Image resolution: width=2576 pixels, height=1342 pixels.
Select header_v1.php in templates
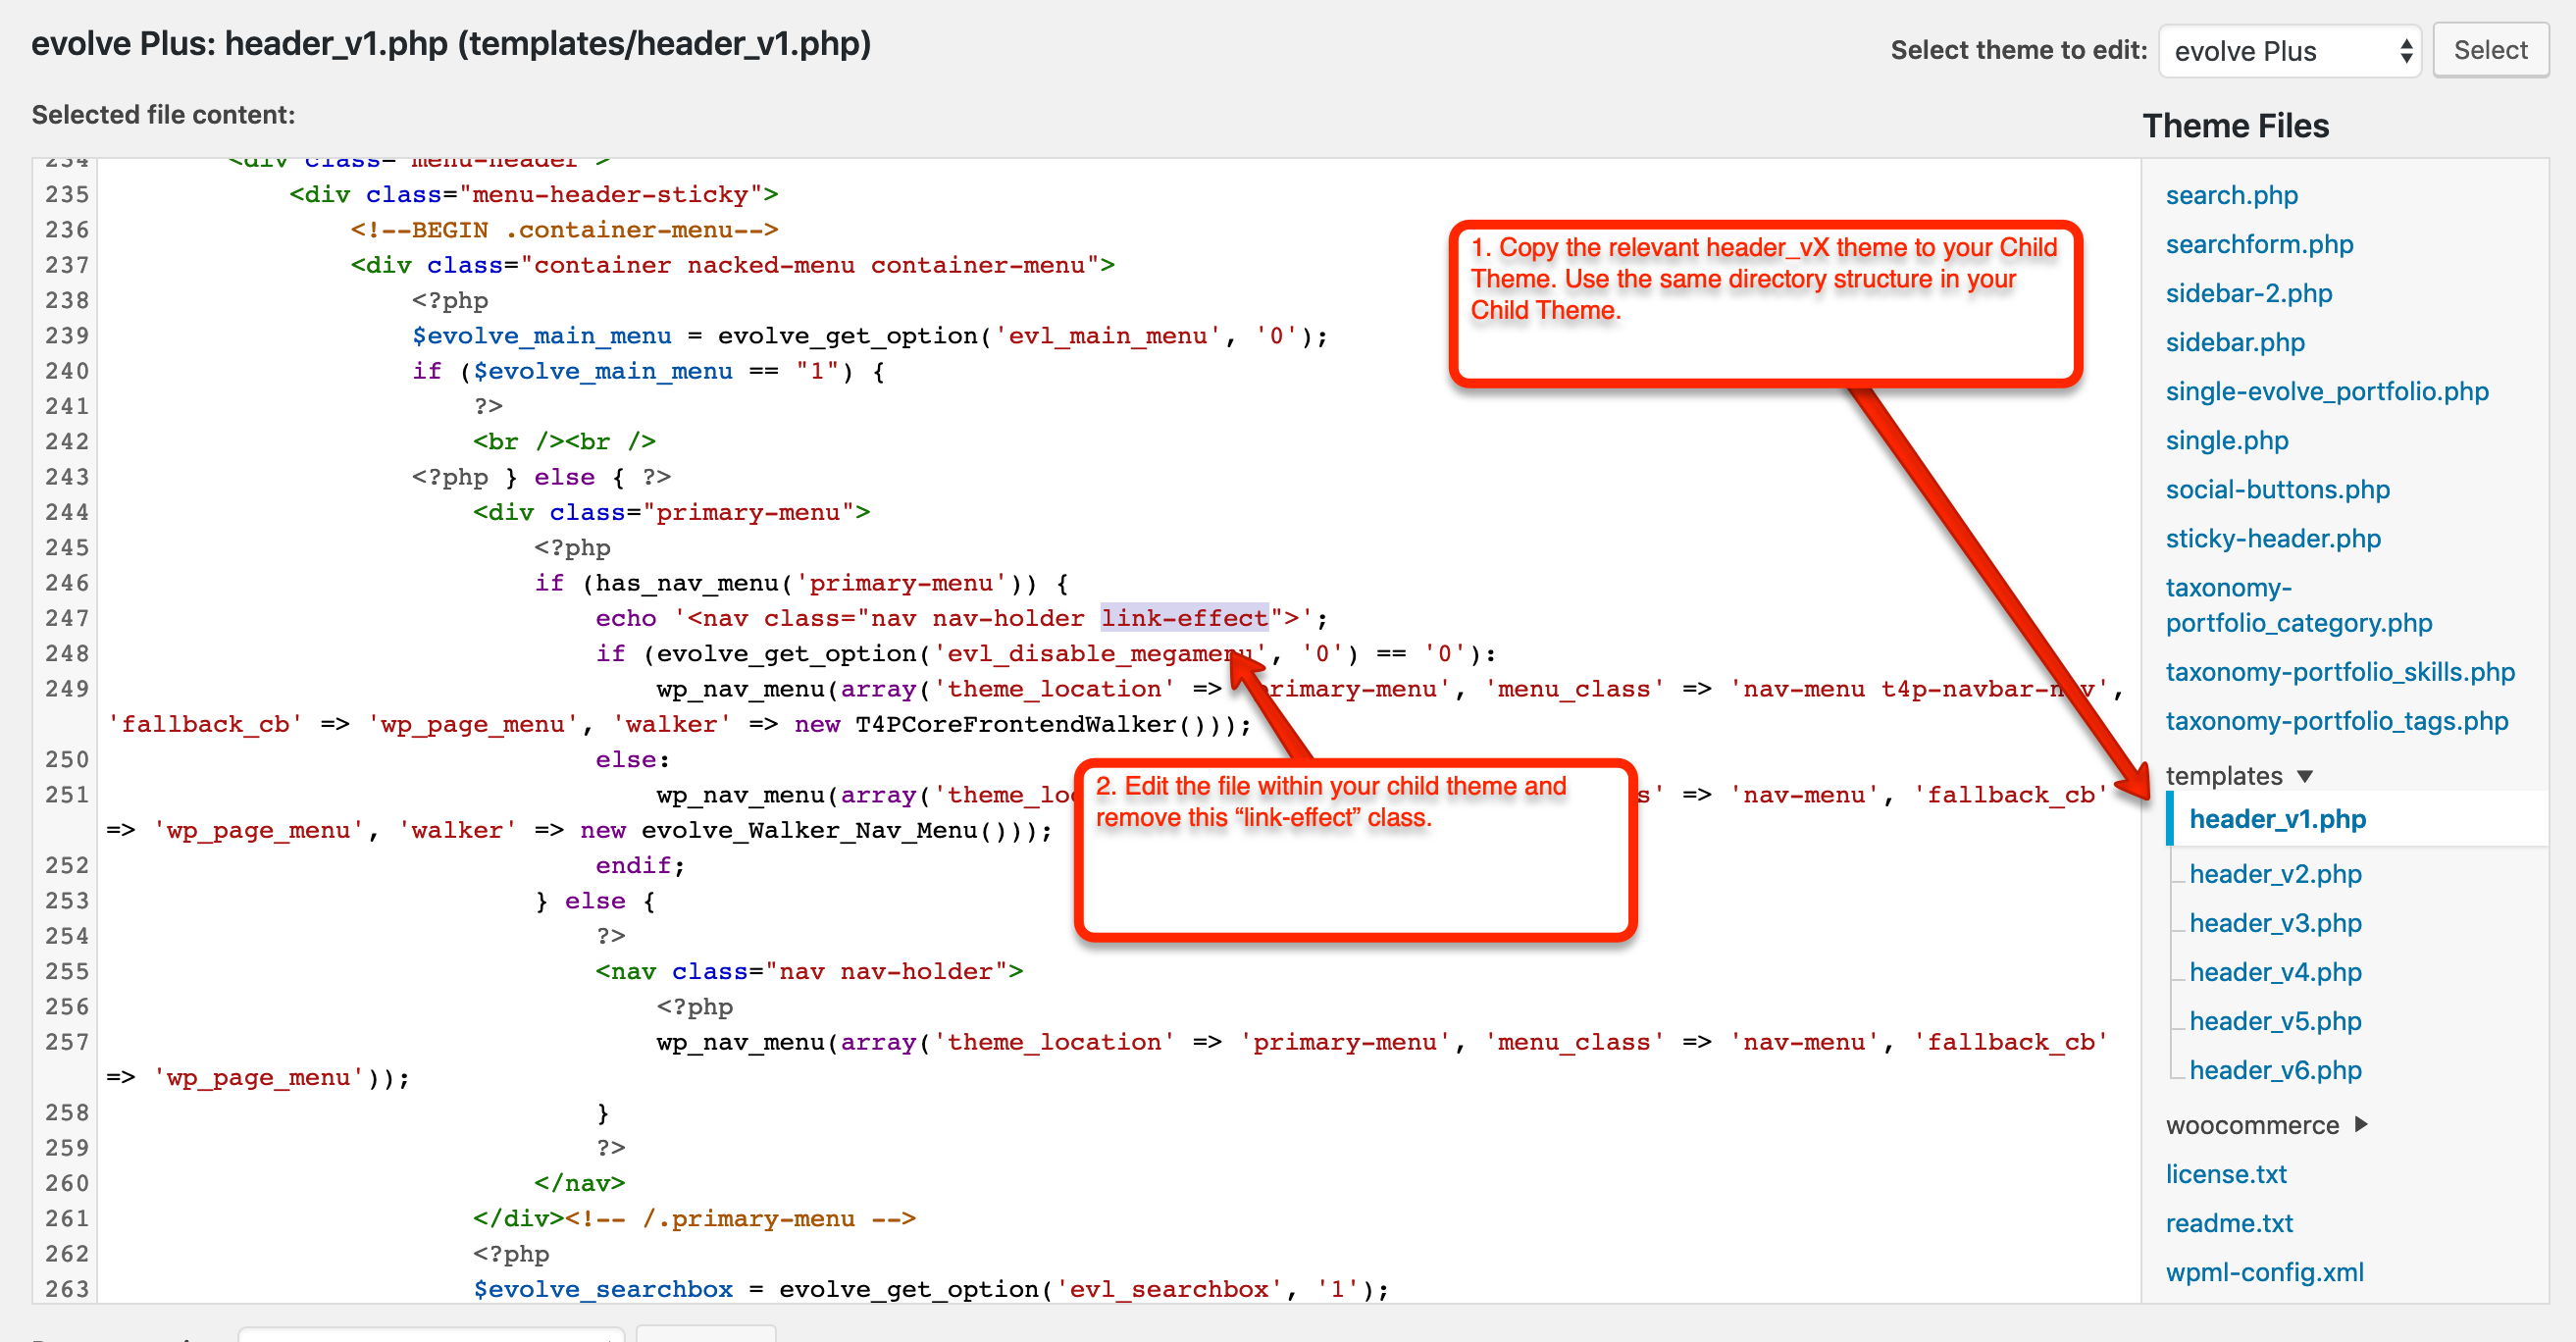pyautogui.click(x=2277, y=819)
